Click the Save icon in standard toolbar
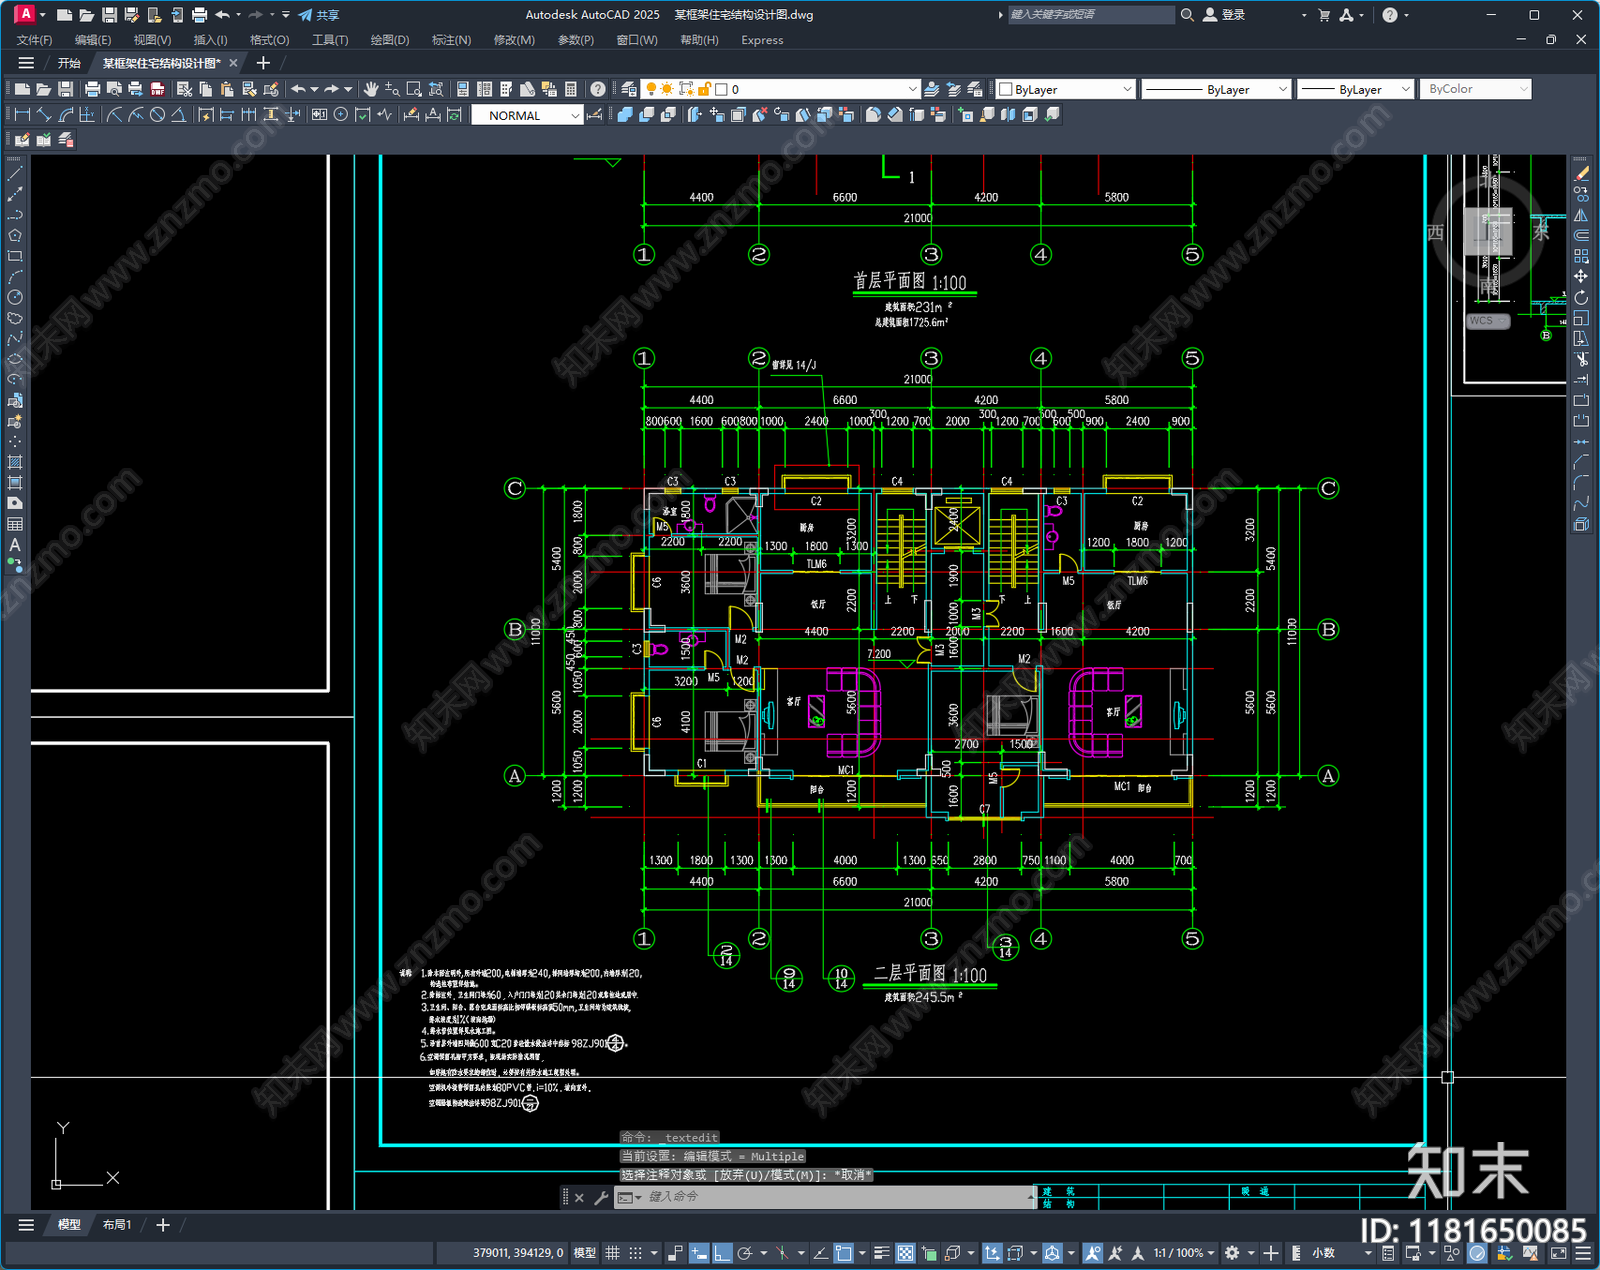This screenshot has width=1600, height=1270. click(65, 89)
